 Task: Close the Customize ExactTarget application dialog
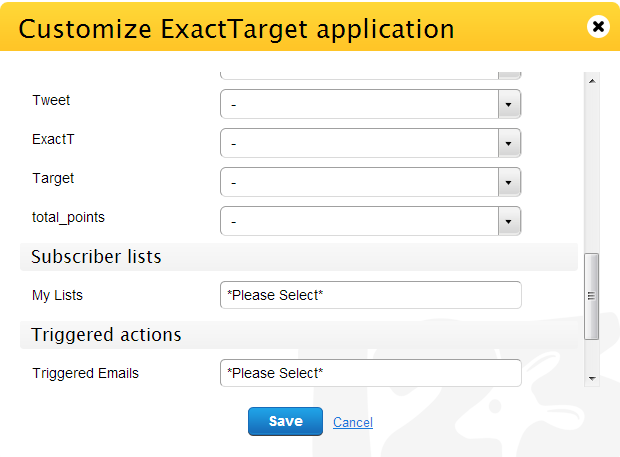[x=598, y=26]
